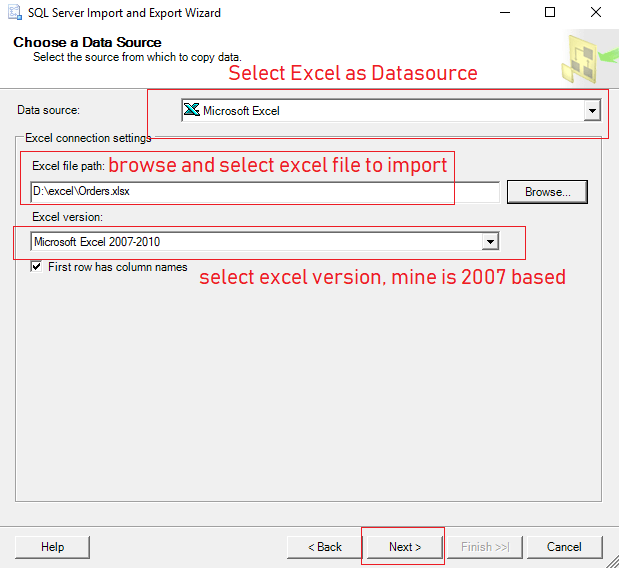Minimize the wizard window
Viewport: 619px width, 568px height.
(x=505, y=13)
